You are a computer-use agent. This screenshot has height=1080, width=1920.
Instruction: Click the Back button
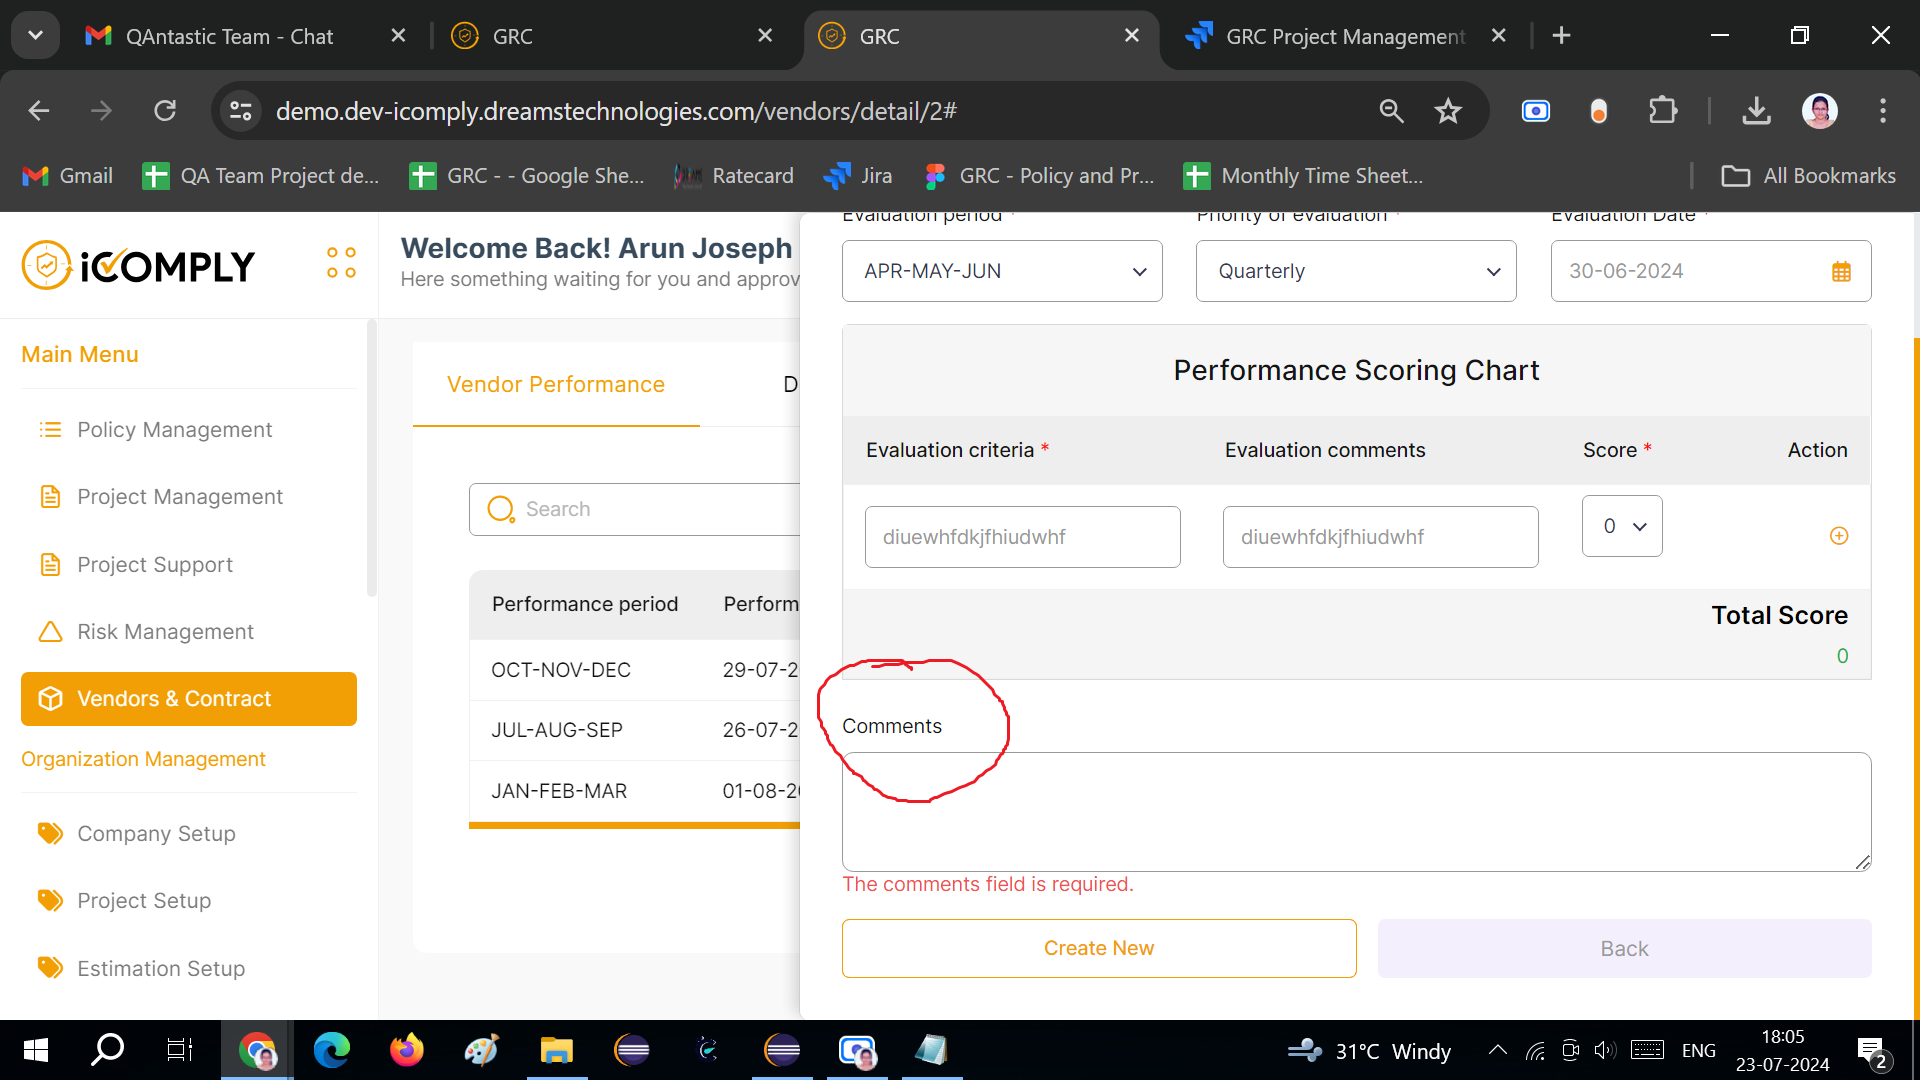(x=1623, y=948)
